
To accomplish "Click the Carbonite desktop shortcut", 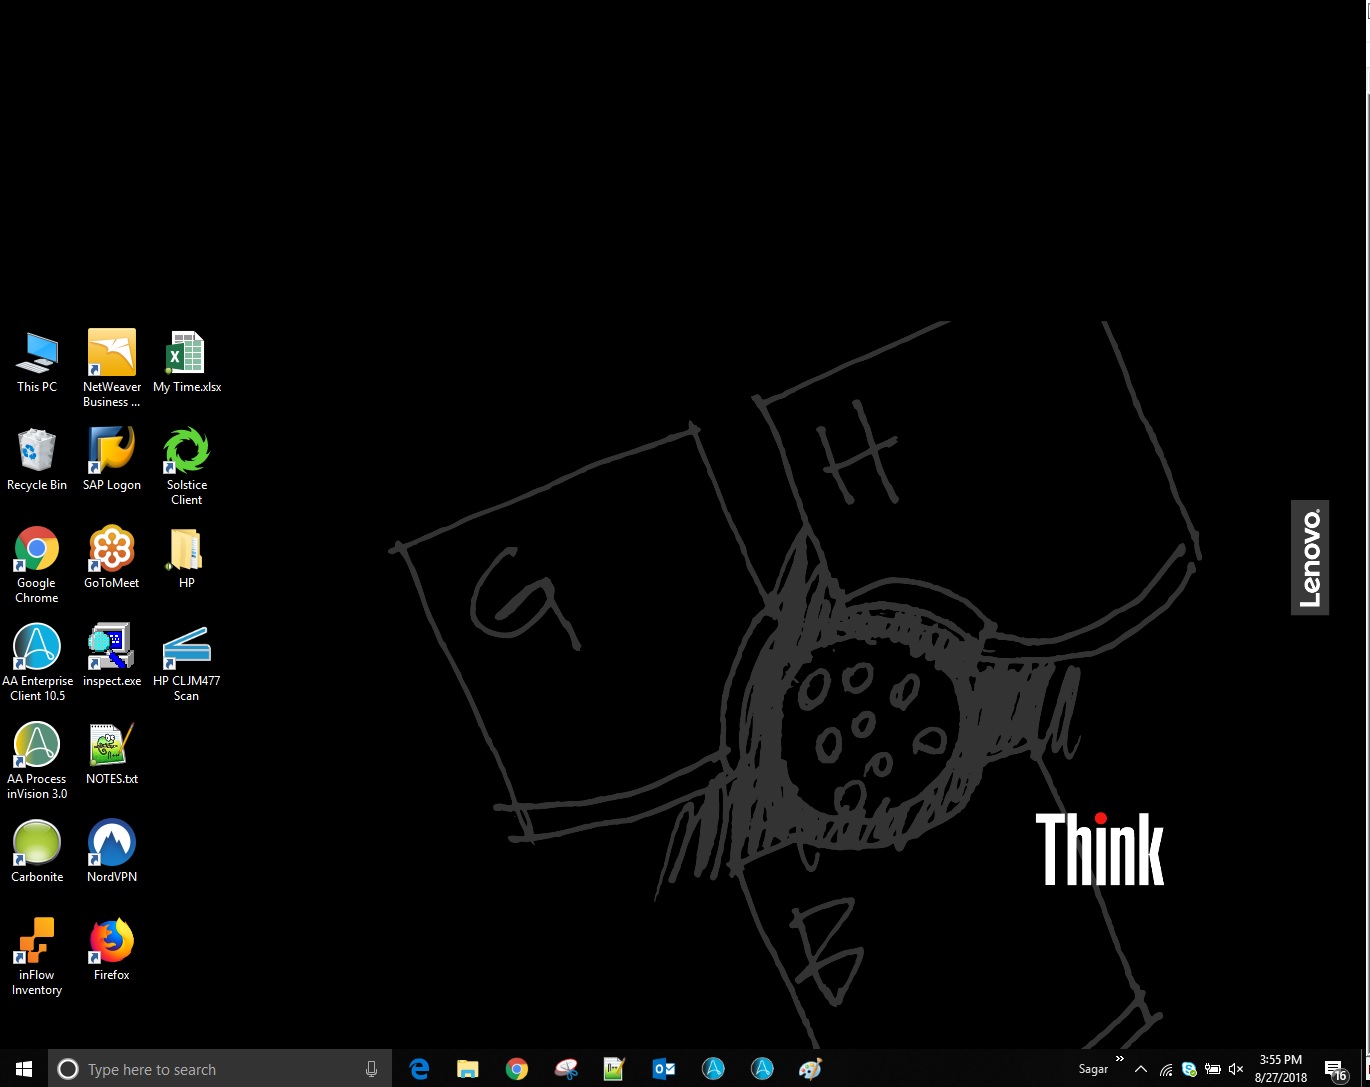I will pyautogui.click(x=37, y=852).
